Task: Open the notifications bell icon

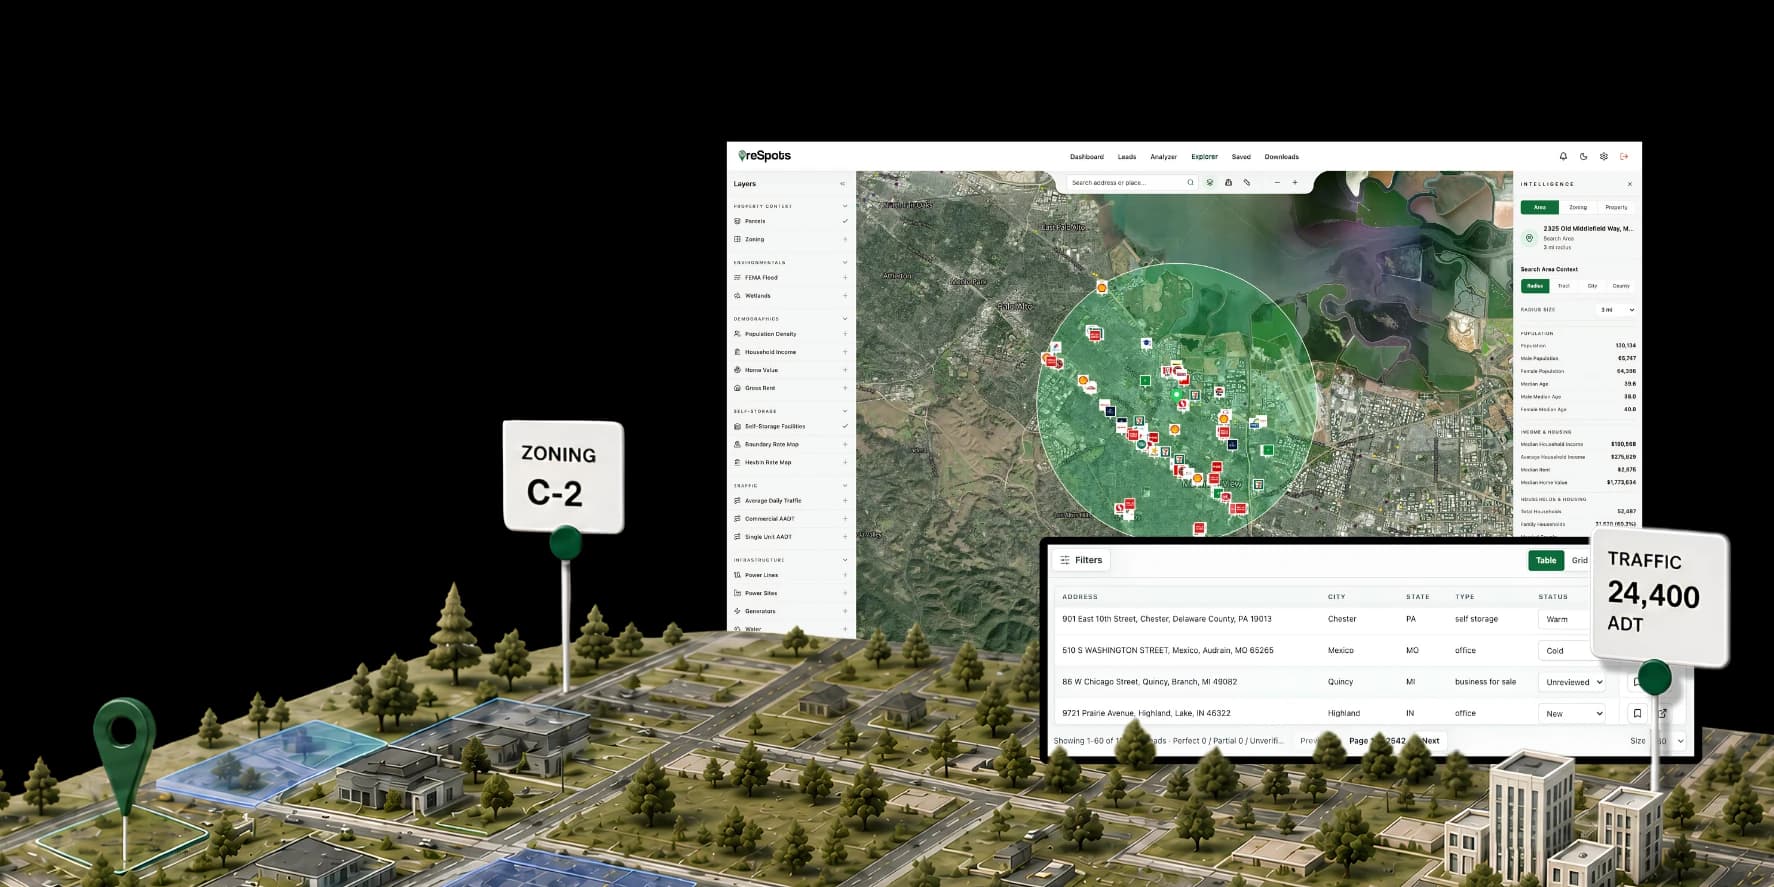Action: pyautogui.click(x=1563, y=156)
